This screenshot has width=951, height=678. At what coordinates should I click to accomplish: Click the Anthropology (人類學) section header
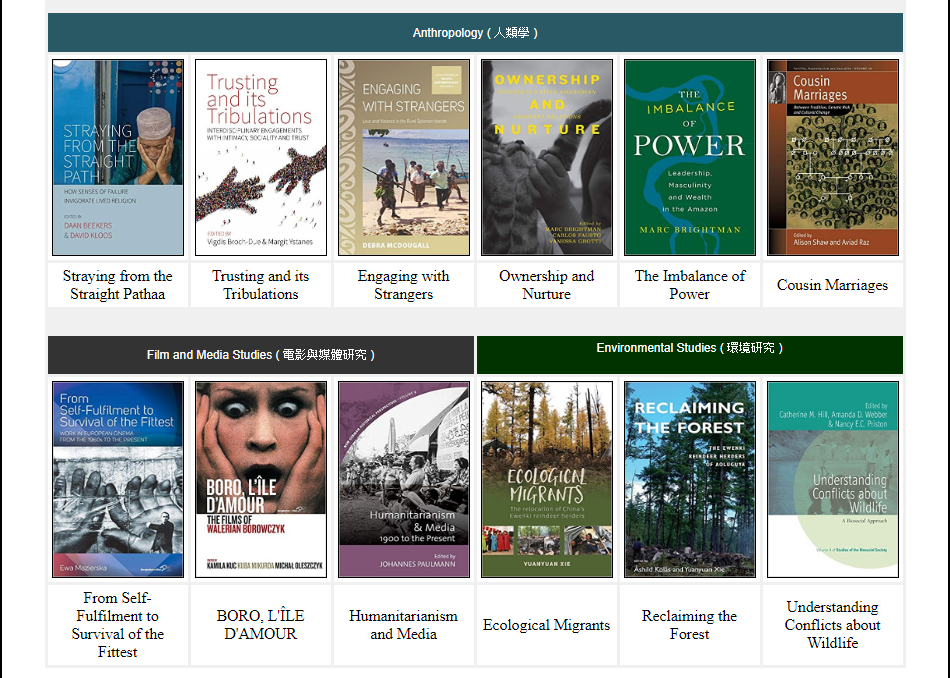[x=476, y=33]
